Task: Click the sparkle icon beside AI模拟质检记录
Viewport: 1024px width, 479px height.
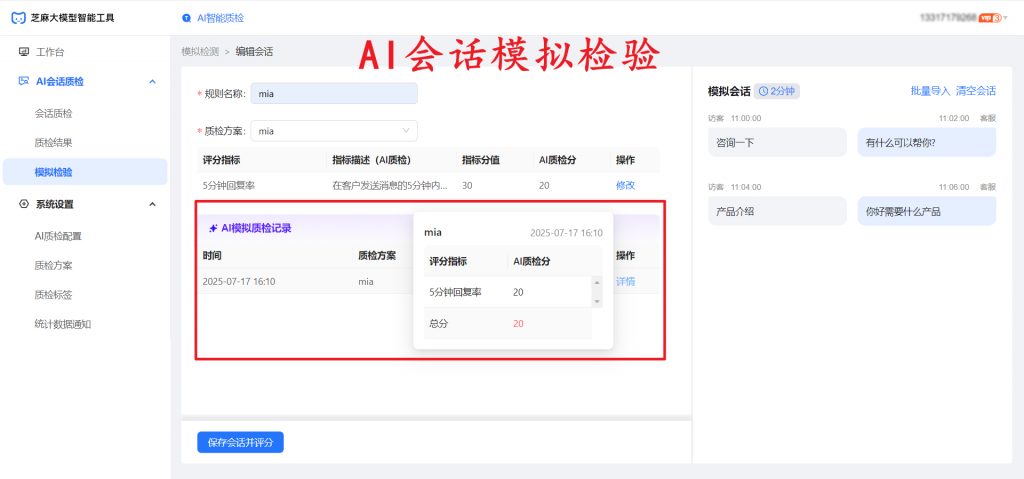Action: click(213, 228)
